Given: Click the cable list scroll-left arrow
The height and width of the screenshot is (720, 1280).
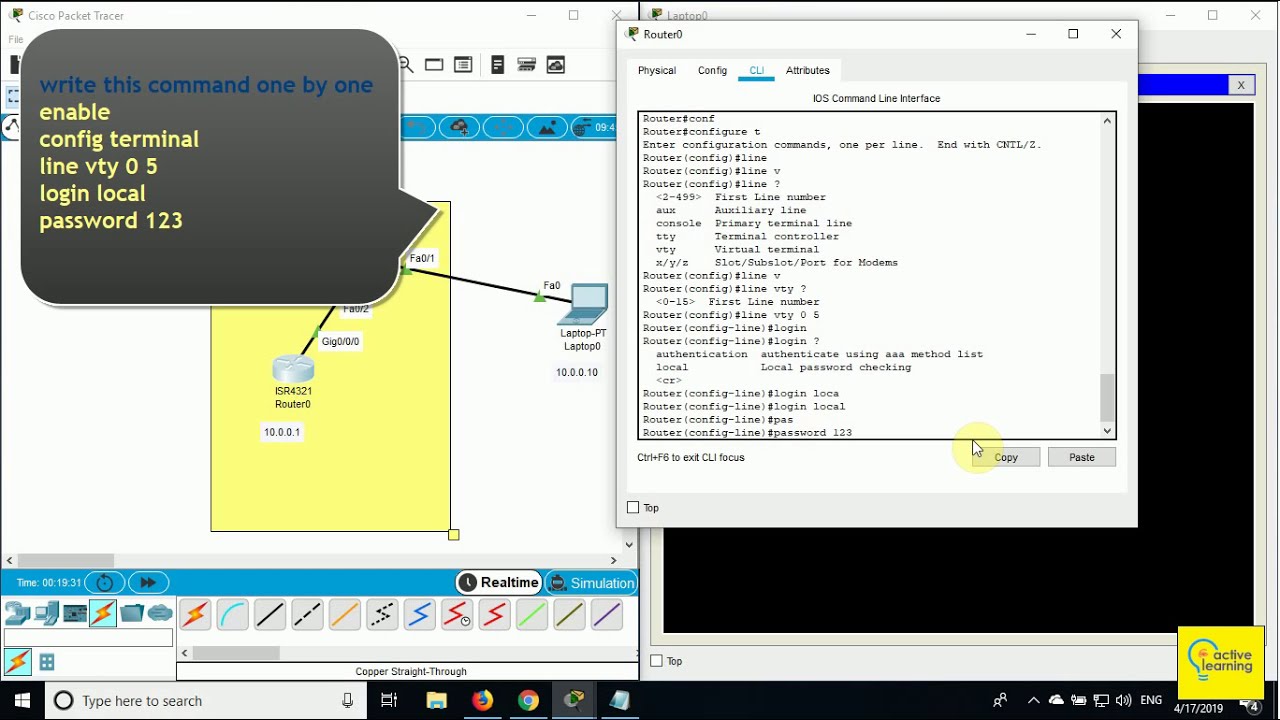Looking at the screenshot, I should (184, 653).
